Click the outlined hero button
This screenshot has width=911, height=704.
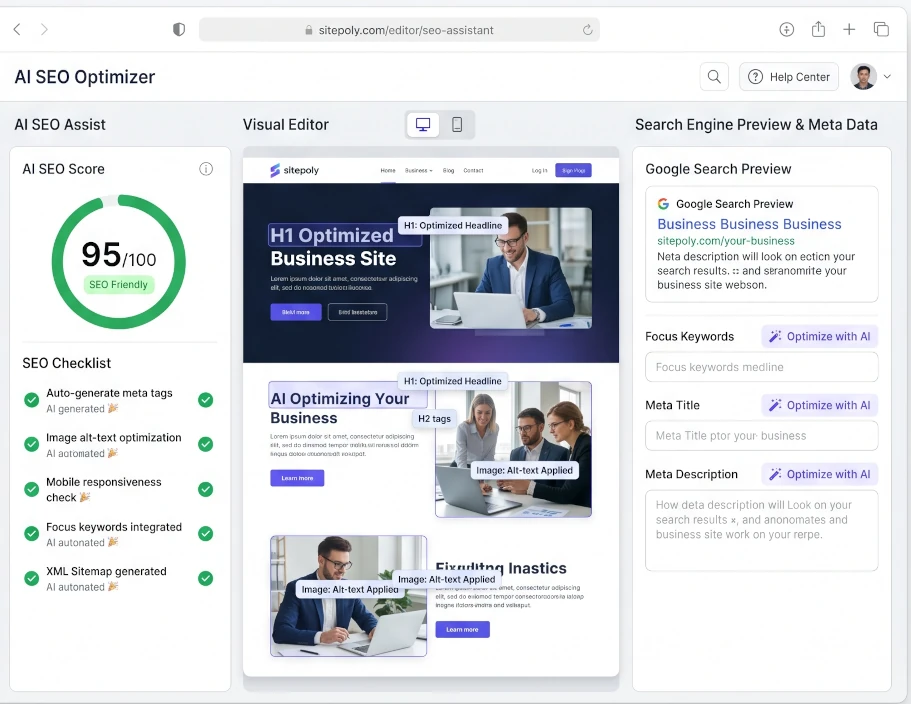pyautogui.click(x=357, y=312)
